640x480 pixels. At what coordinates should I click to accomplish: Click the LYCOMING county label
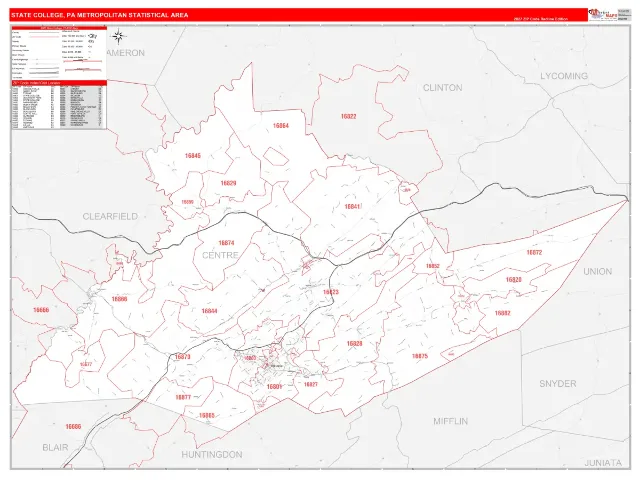coord(564,76)
